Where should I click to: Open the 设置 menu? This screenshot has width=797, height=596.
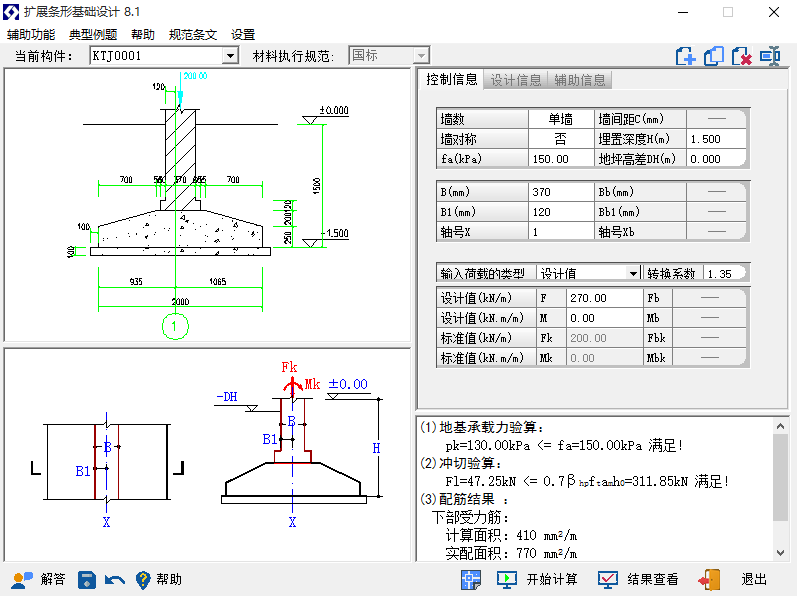coord(243,35)
